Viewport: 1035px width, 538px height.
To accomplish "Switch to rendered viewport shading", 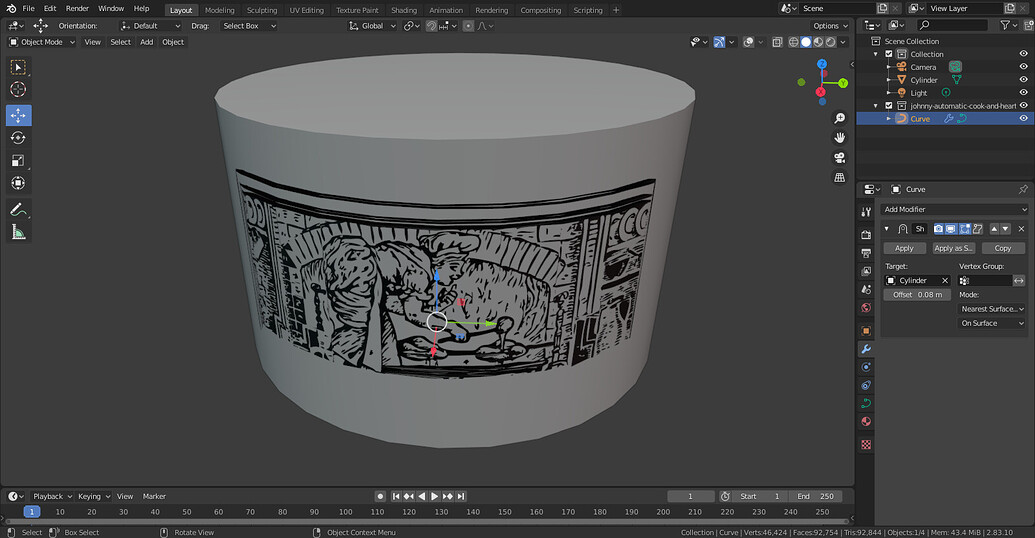I will (831, 42).
